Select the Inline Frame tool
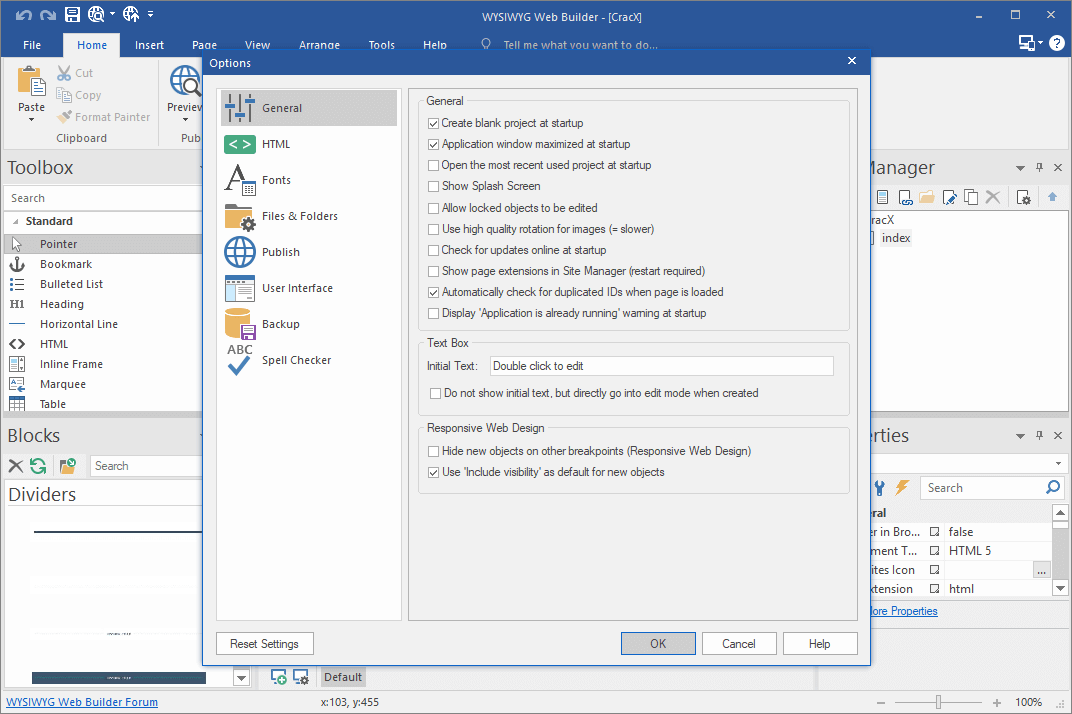Screen dimensions: 1072x714 pyautogui.click(x=103, y=364)
